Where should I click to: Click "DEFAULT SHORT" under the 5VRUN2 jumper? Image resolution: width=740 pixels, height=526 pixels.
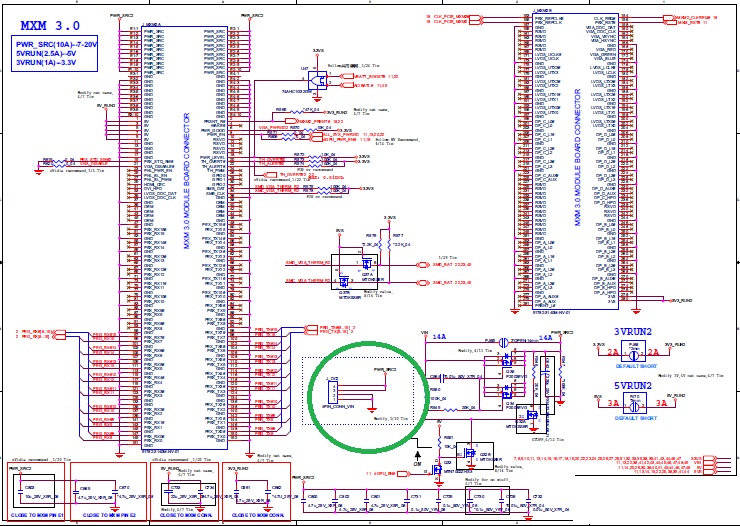[635, 418]
